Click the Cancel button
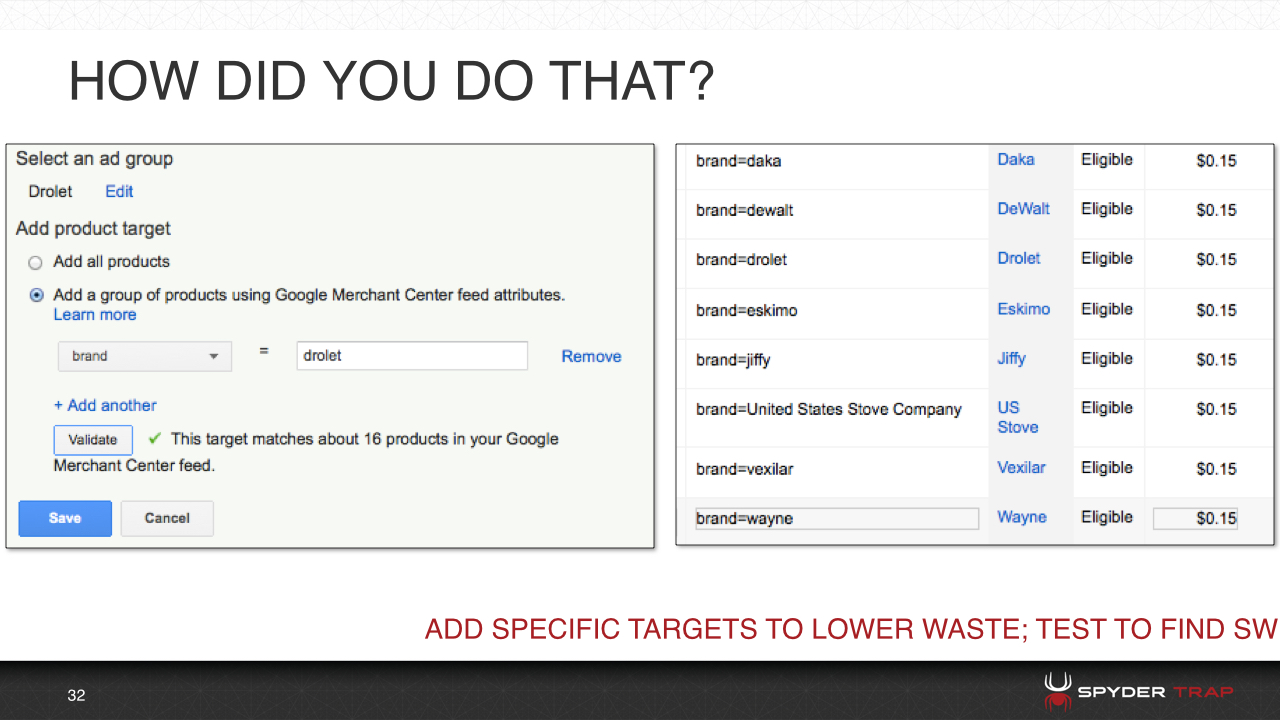1280x720 pixels. point(167,518)
